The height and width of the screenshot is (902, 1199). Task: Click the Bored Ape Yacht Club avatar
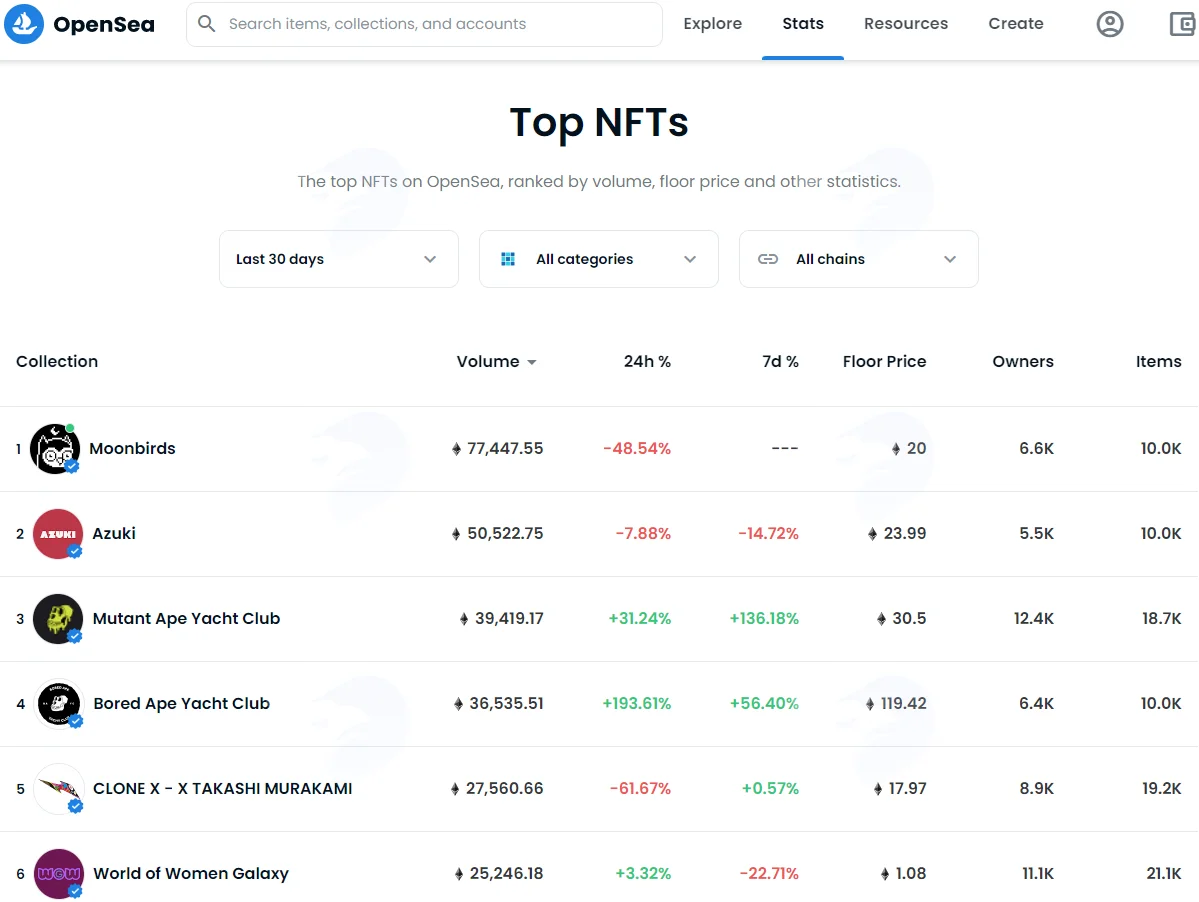[x=59, y=703]
